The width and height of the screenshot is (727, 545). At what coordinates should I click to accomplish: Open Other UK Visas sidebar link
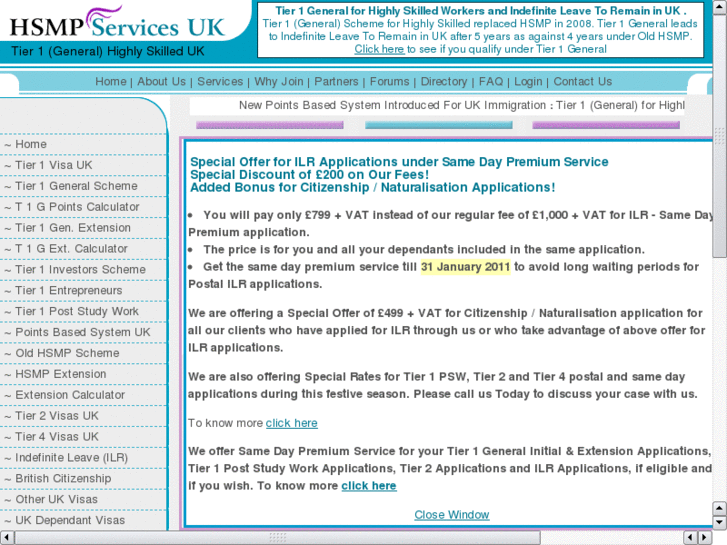[57, 499]
